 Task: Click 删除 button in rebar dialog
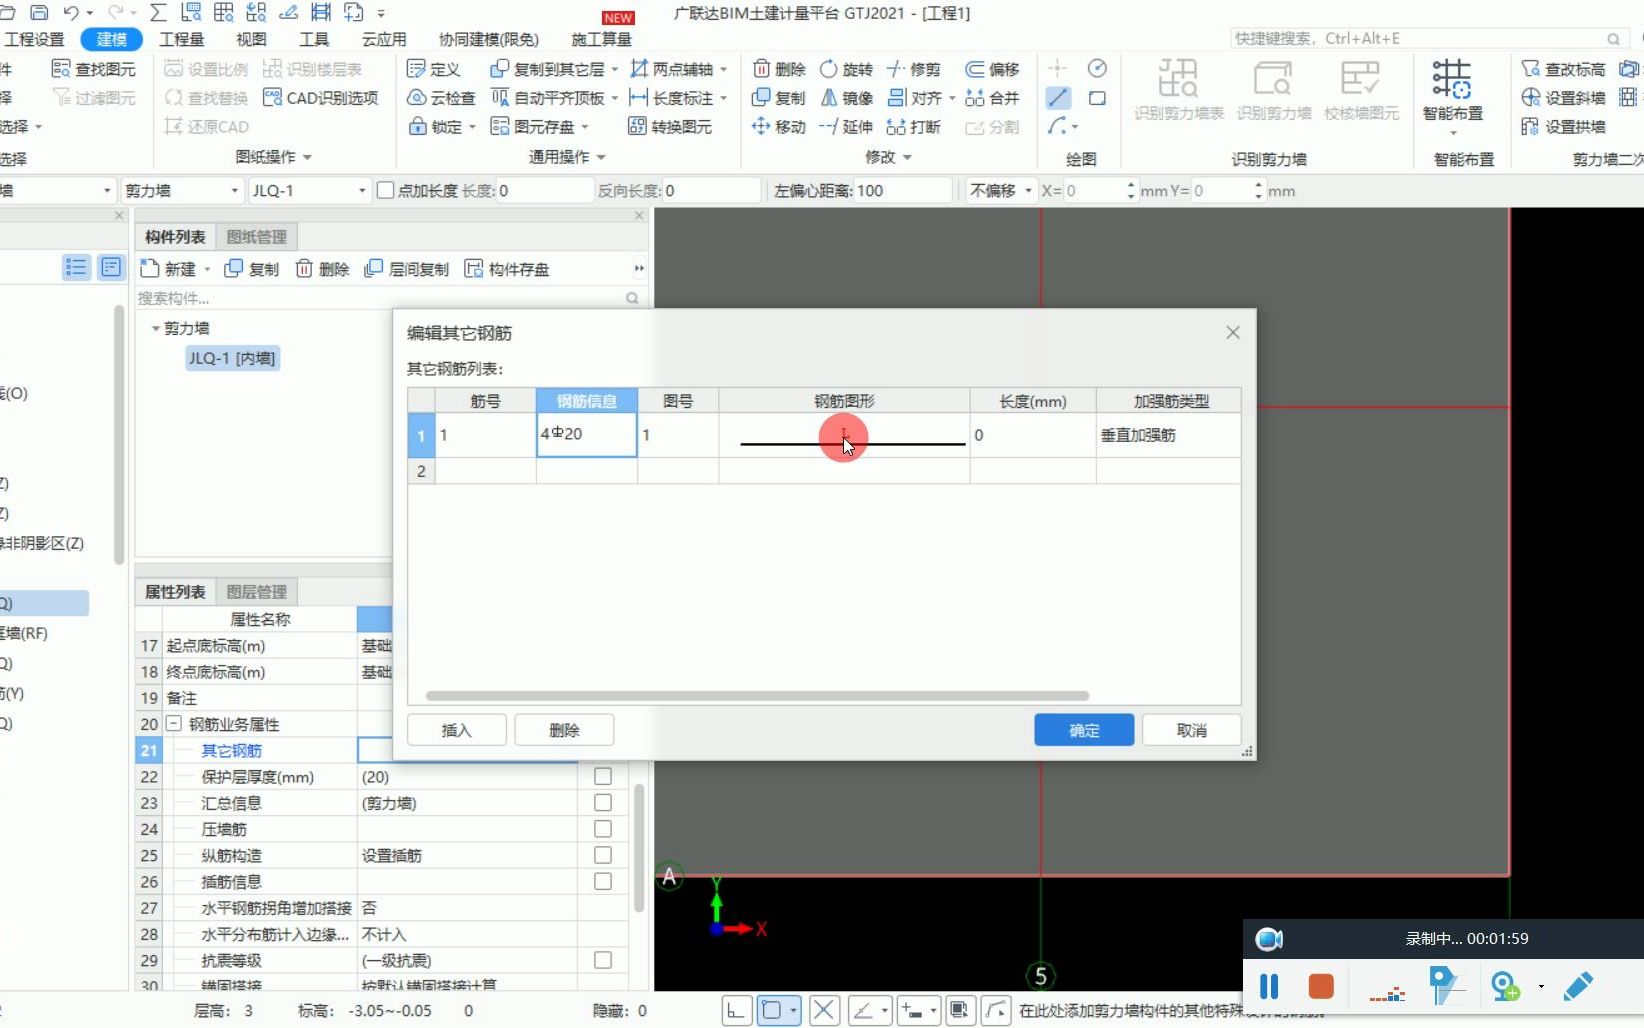click(x=564, y=730)
